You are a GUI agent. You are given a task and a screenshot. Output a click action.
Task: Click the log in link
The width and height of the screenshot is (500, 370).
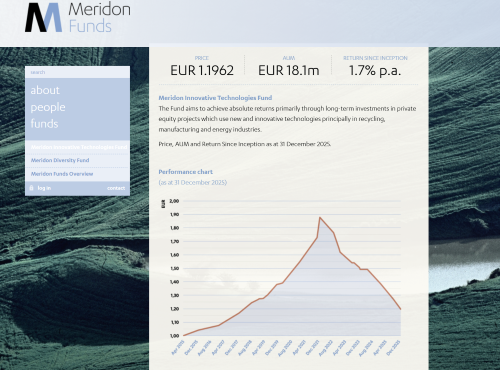pos(44,188)
